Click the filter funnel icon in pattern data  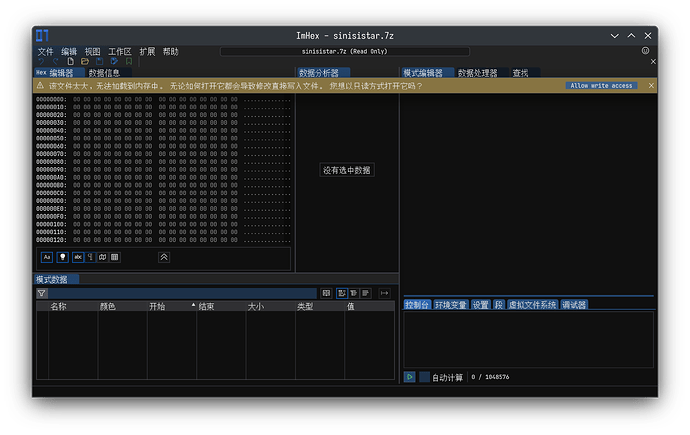(x=42, y=293)
